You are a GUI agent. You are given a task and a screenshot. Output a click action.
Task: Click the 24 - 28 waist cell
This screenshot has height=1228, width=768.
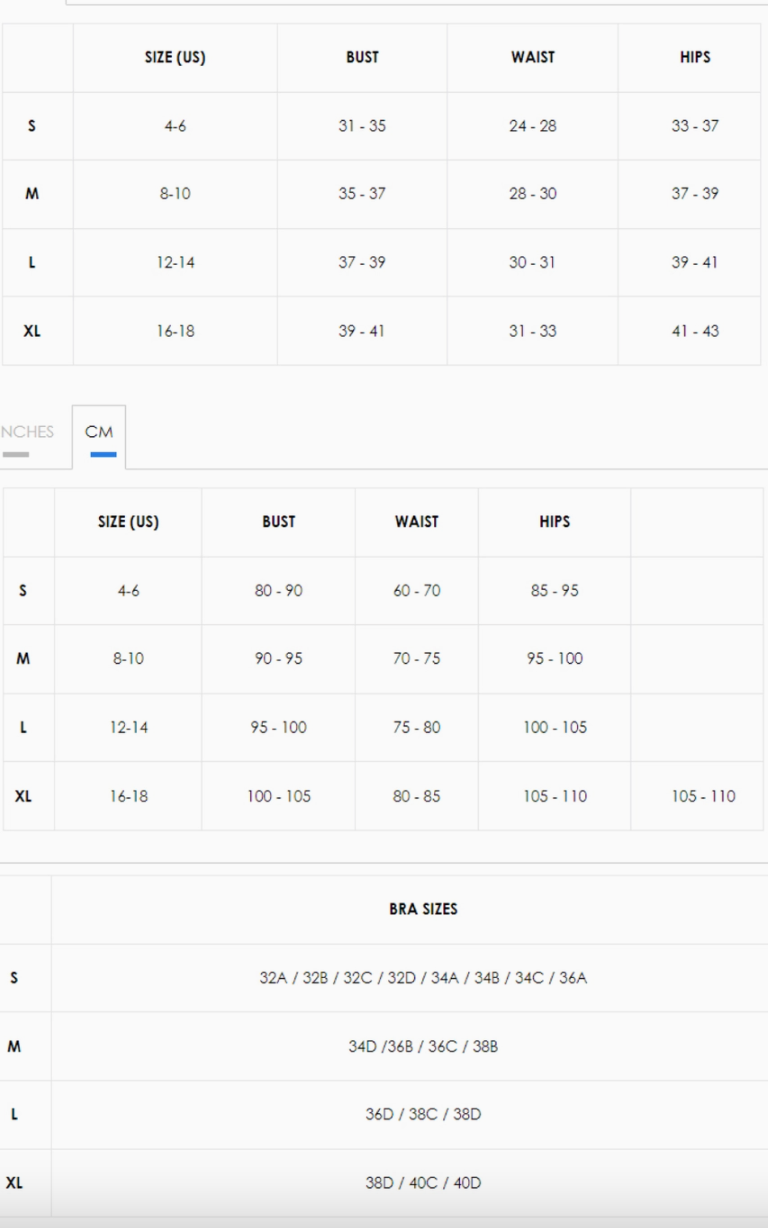tap(533, 126)
